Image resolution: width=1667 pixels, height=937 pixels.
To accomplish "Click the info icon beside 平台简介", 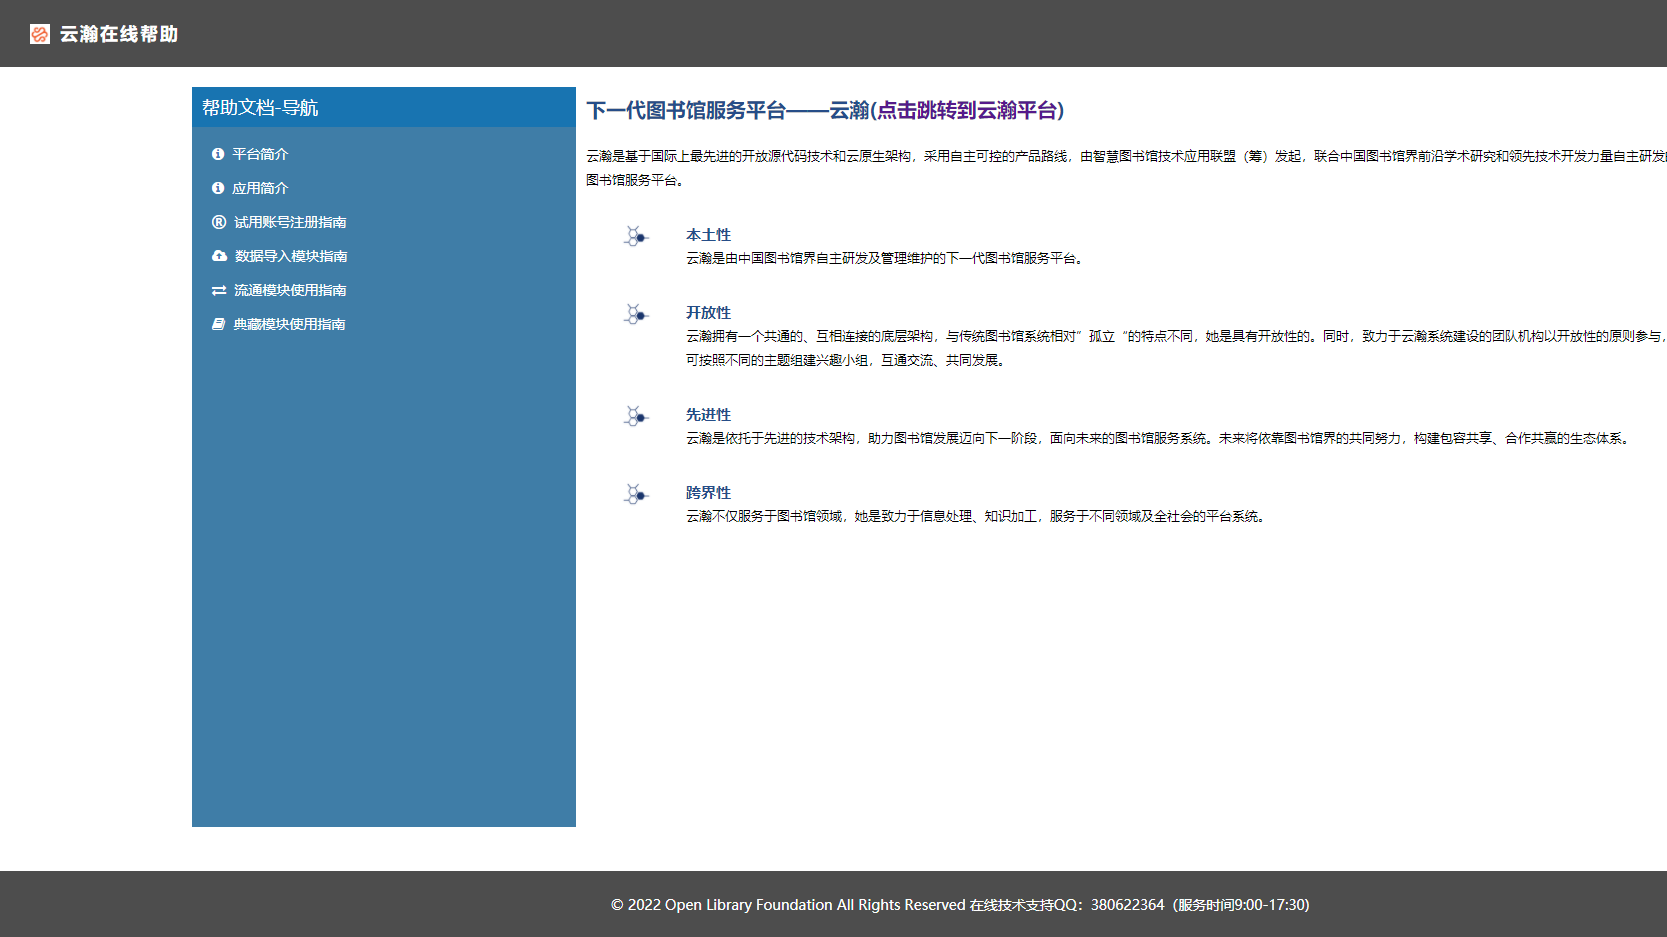I will tap(218, 154).
